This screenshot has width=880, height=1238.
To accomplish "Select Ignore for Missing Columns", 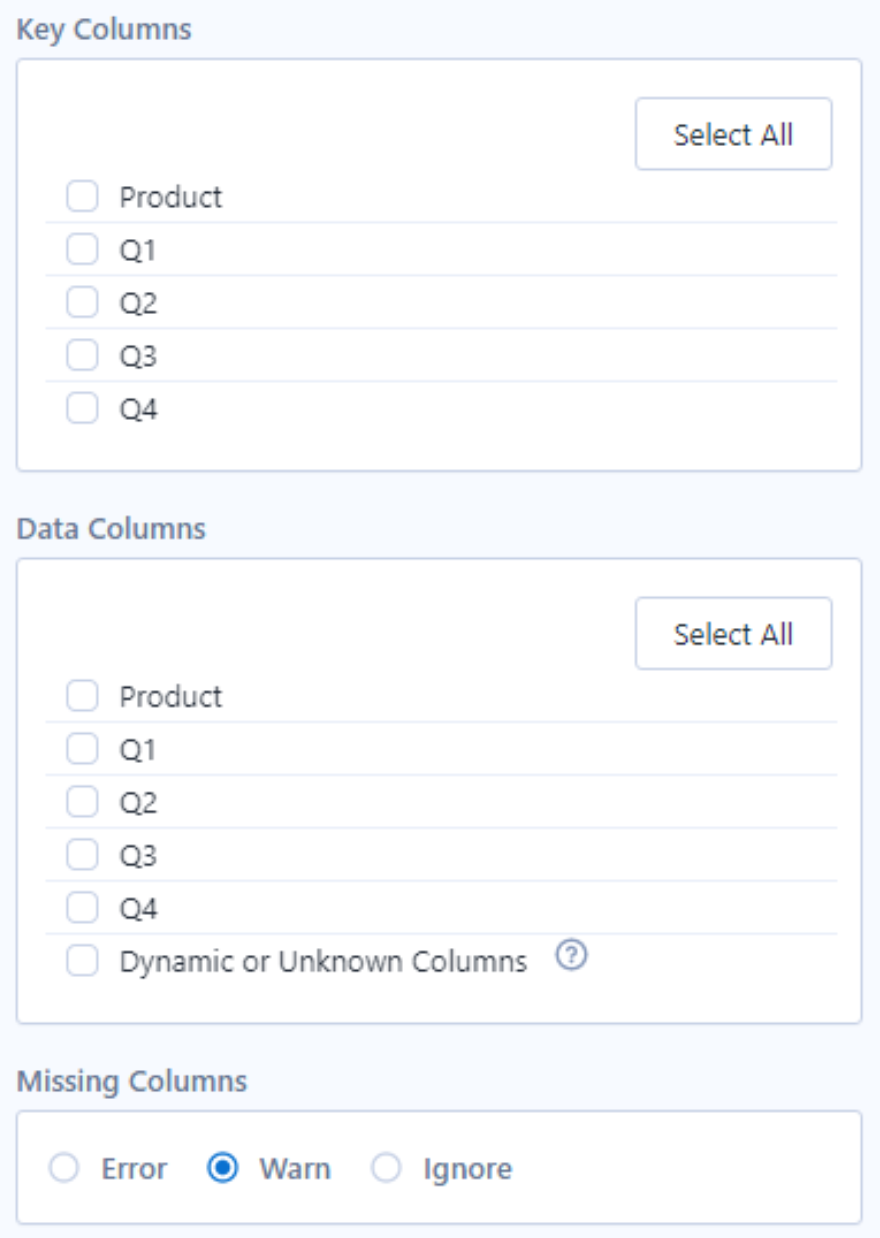I will [x=386, y=1168].
